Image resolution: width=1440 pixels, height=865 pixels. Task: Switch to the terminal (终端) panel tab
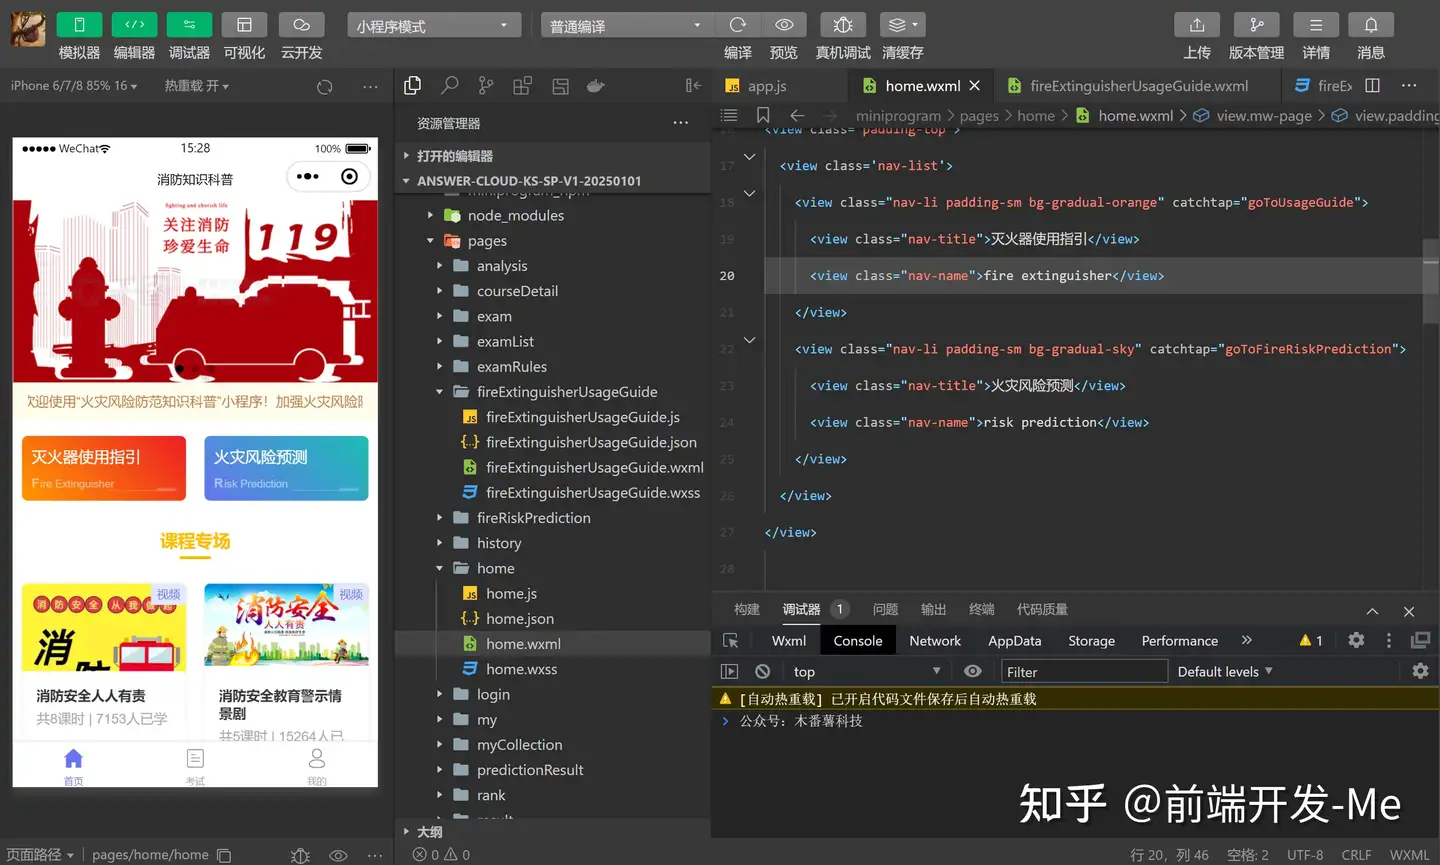(981, 609)
